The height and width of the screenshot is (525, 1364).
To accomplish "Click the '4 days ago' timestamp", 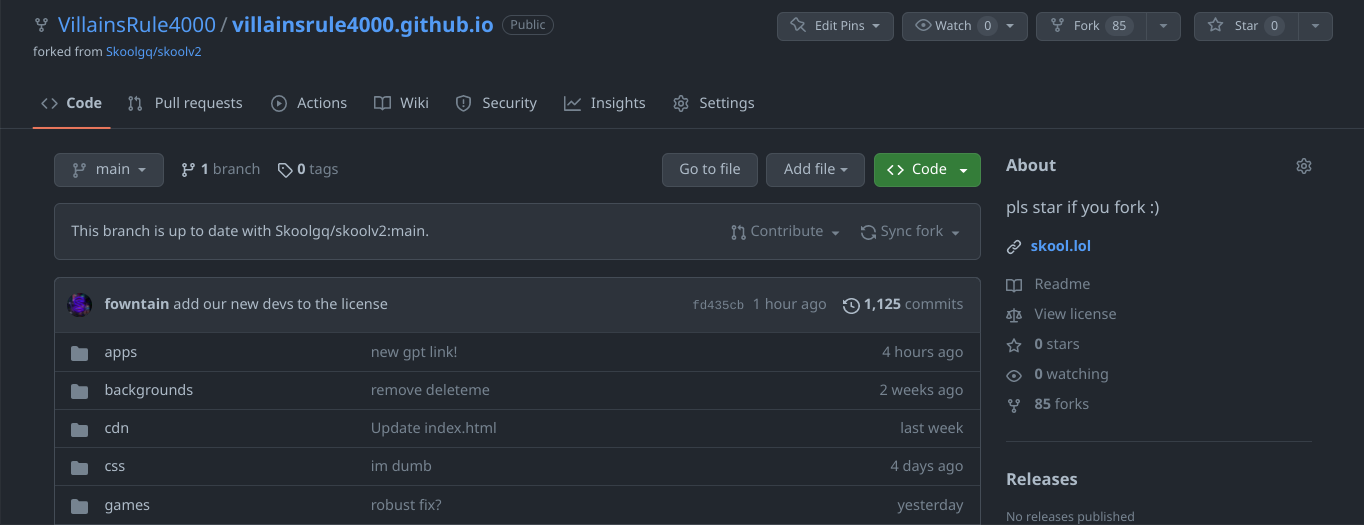I will 927,466.
